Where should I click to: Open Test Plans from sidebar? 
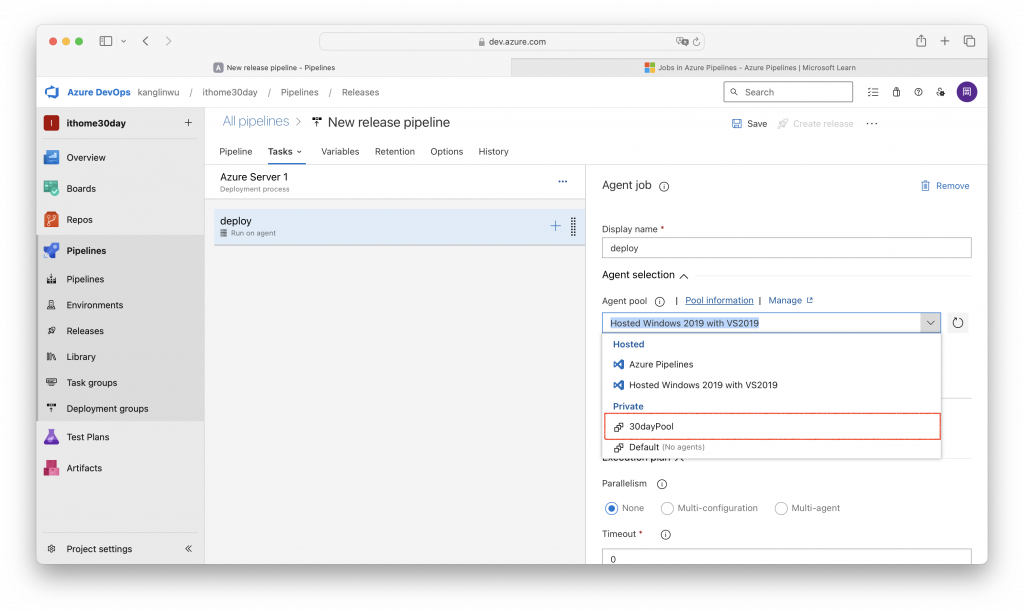point(88,437)
